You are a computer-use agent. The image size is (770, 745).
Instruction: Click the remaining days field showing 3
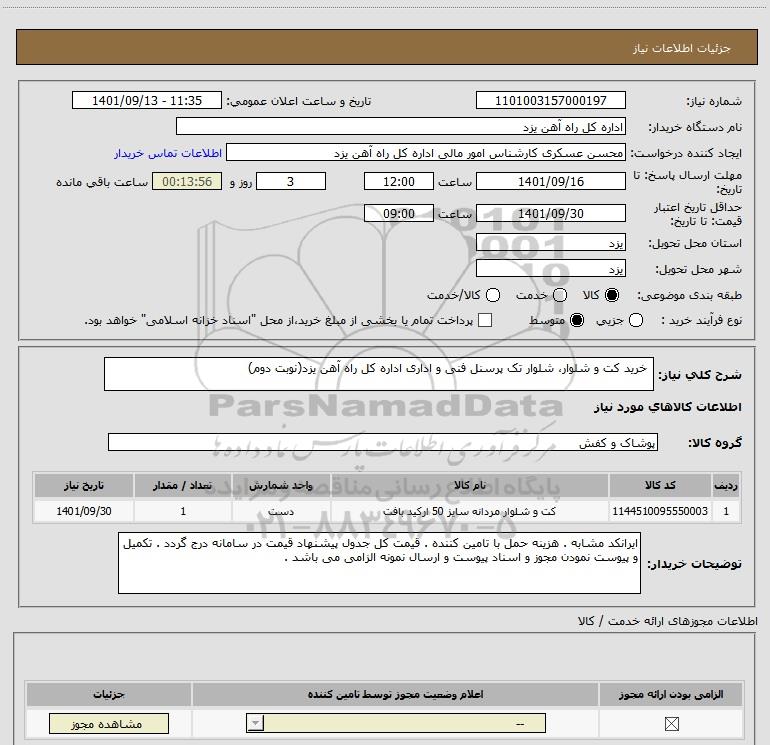(291, 182)
